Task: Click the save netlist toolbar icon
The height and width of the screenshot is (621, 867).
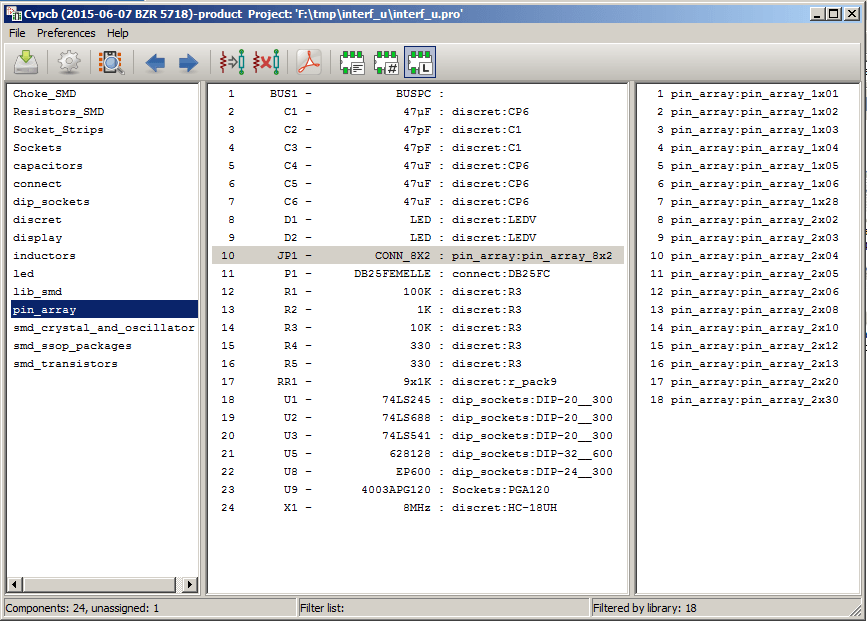Action: pos(26,63)
